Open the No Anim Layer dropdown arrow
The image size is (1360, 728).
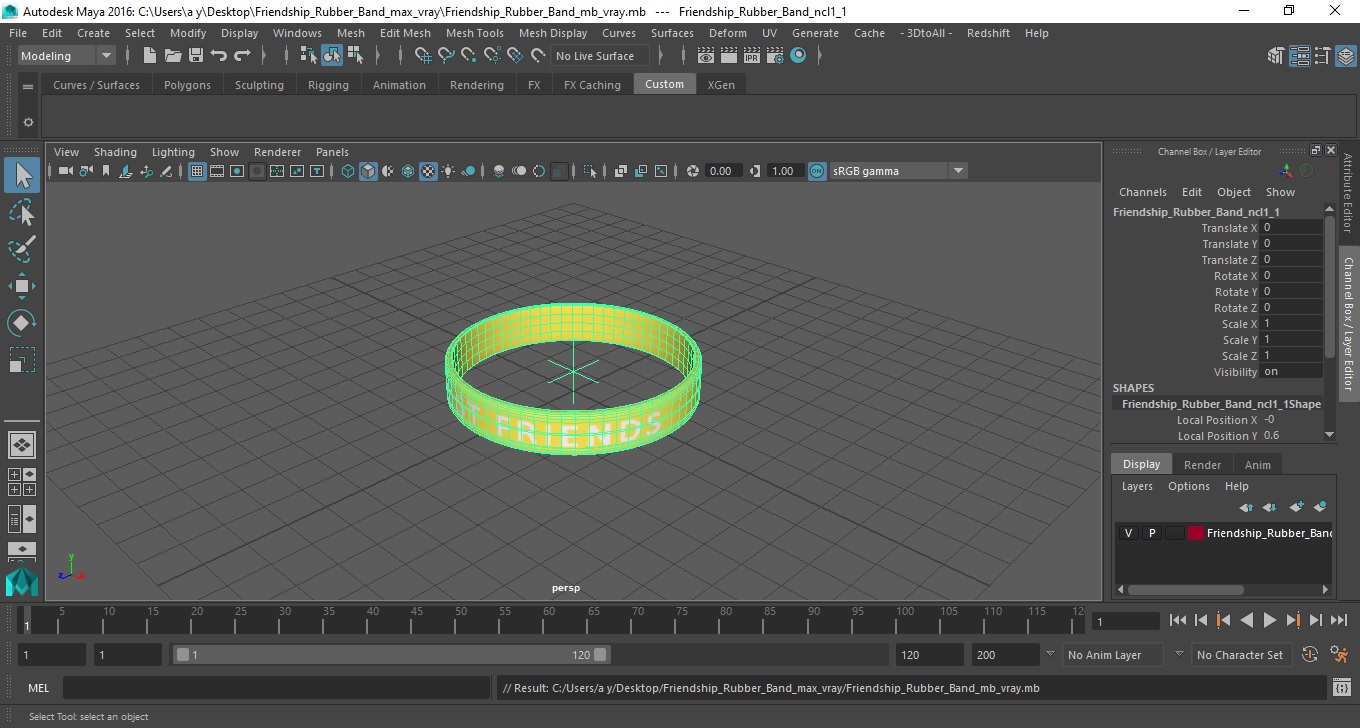(1050, 654)
